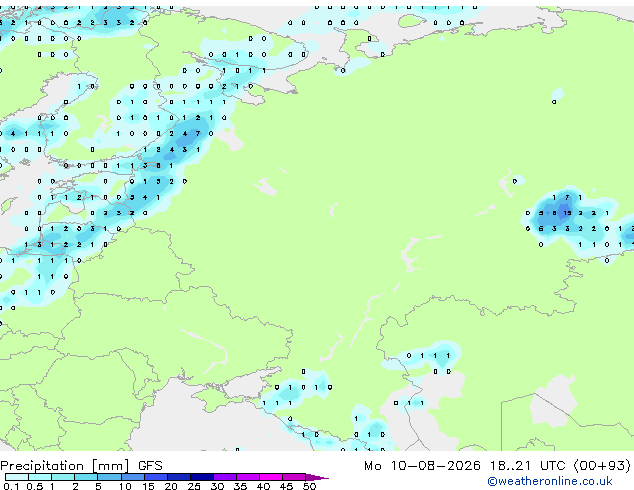Viewport: 634px width, 490px height.
Task: Click the 'Precipitation [mm]' title text
Action: (65, 466)
